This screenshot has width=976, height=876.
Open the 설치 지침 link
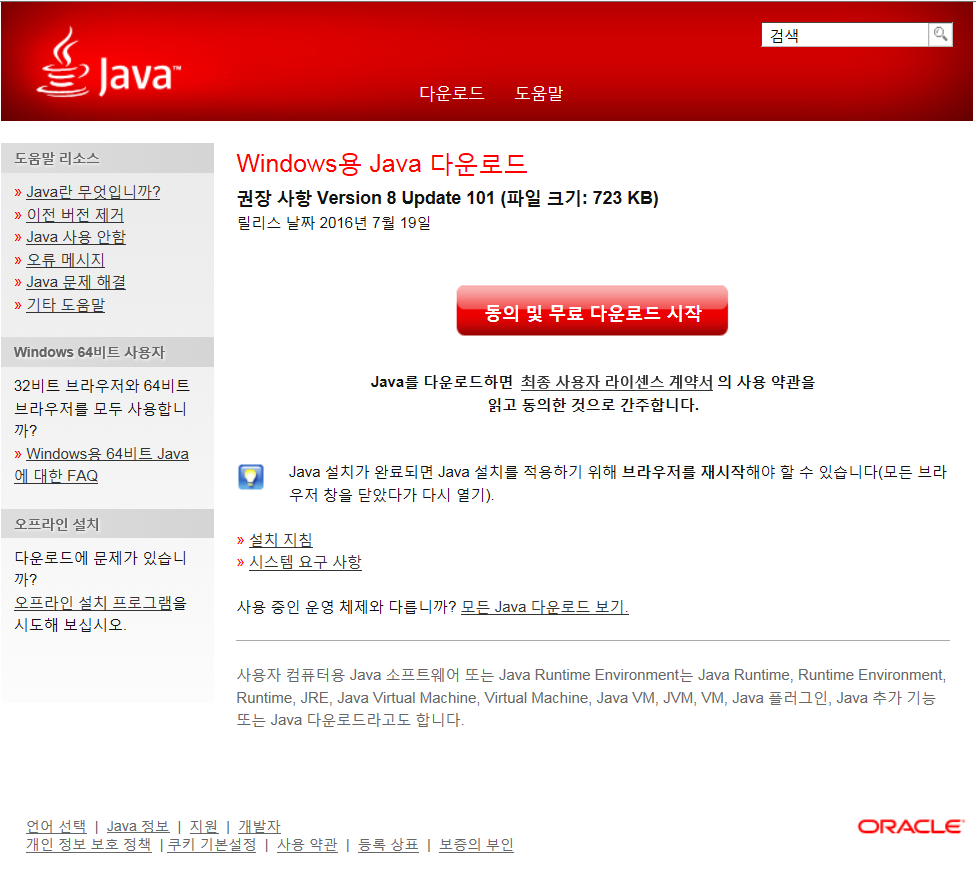coord(281,540)
